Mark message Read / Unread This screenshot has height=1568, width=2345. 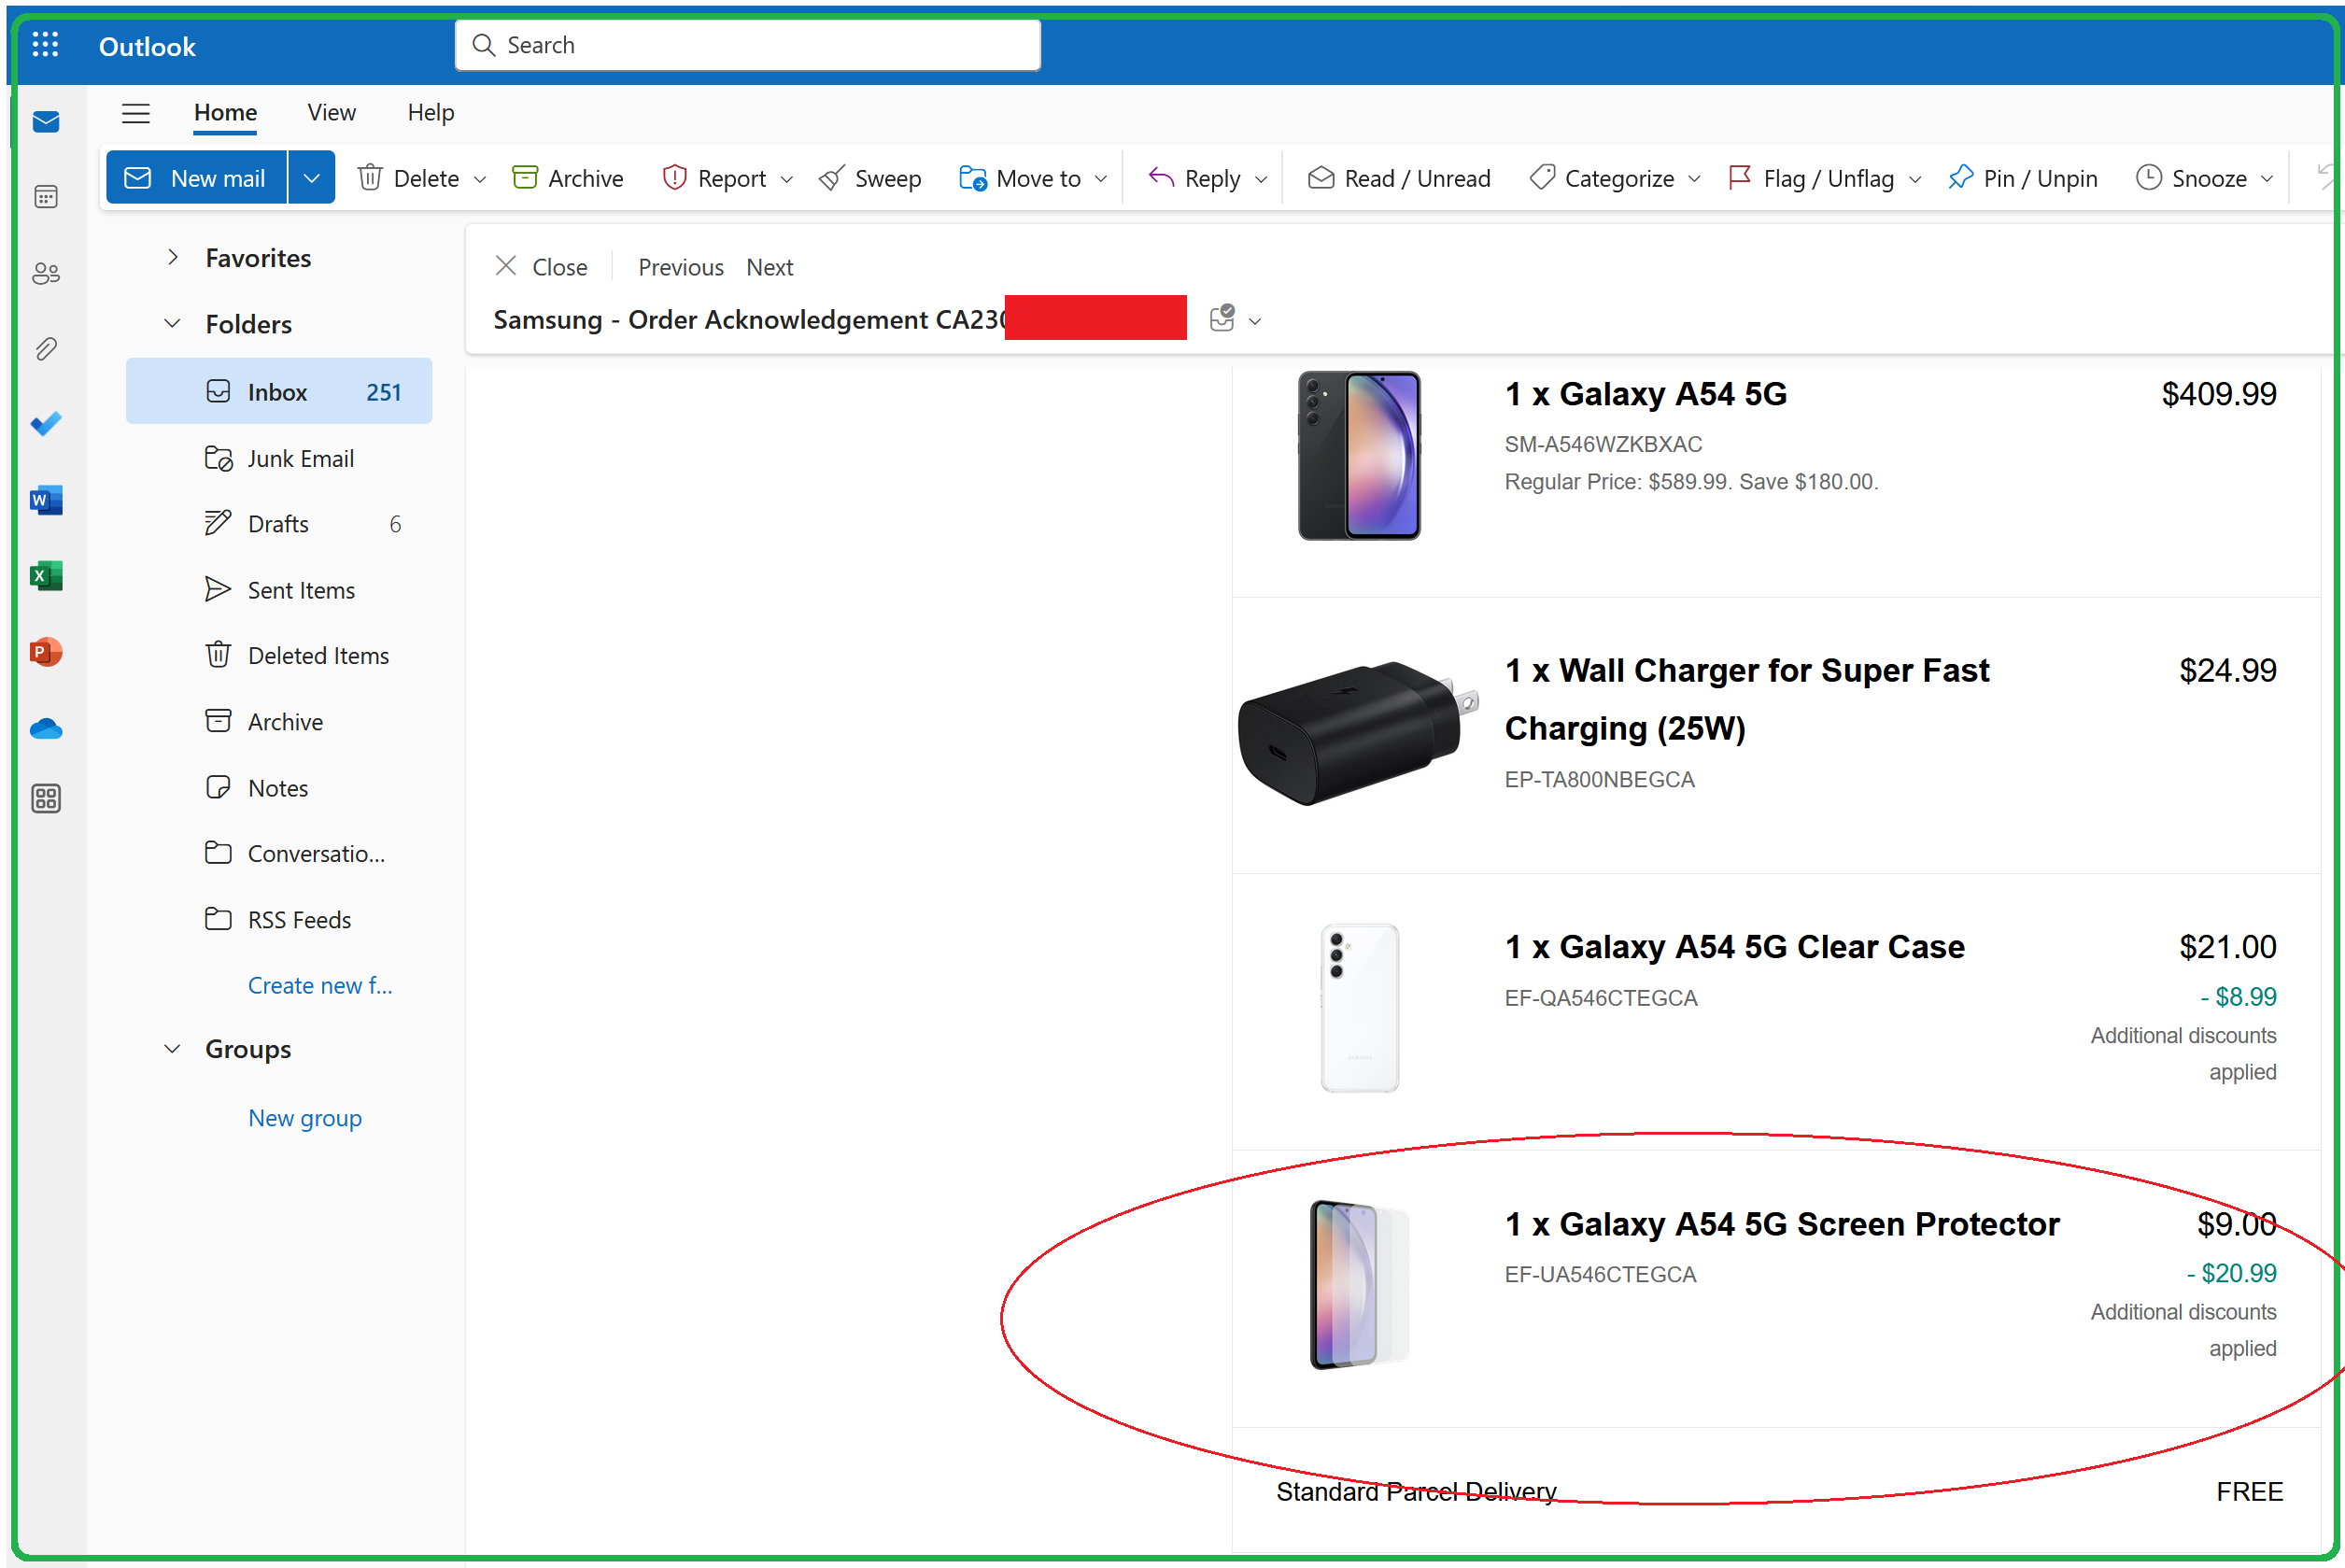tap(1399, 178)
